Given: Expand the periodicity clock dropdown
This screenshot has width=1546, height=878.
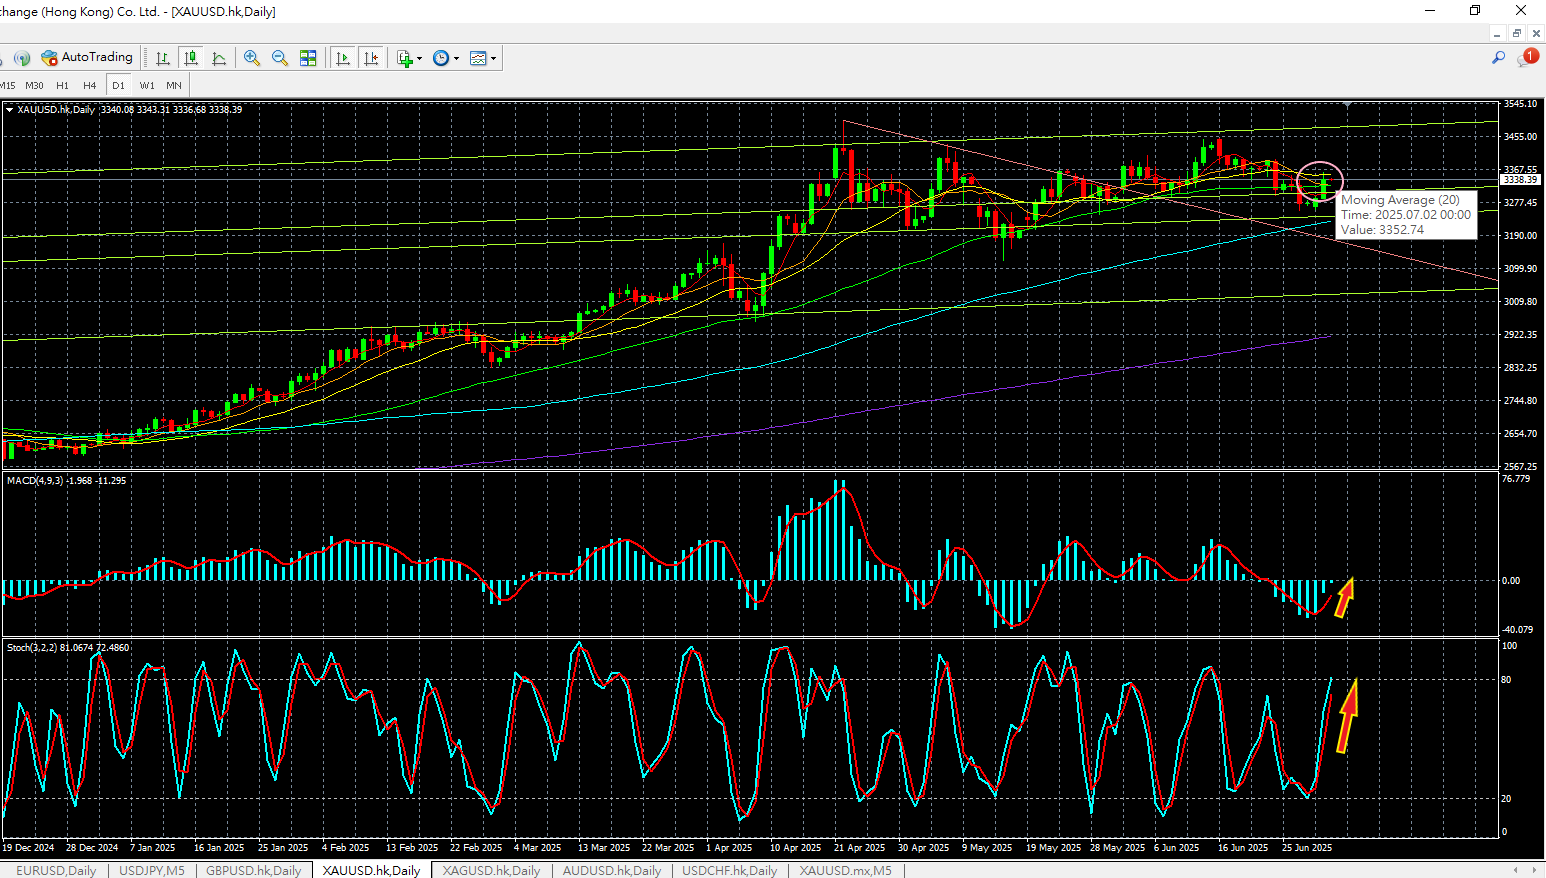Looking at the screenshot, I should [457, 58].
